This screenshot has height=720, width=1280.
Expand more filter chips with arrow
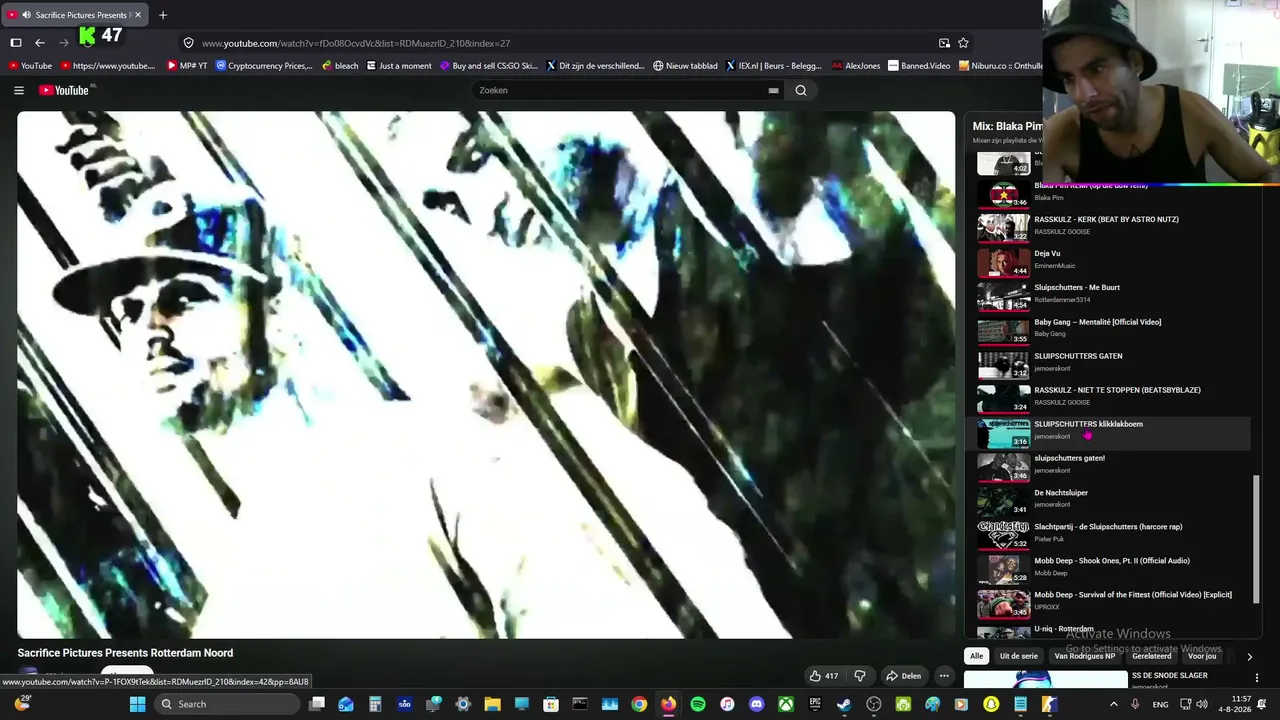click(x=1249, y=657)
